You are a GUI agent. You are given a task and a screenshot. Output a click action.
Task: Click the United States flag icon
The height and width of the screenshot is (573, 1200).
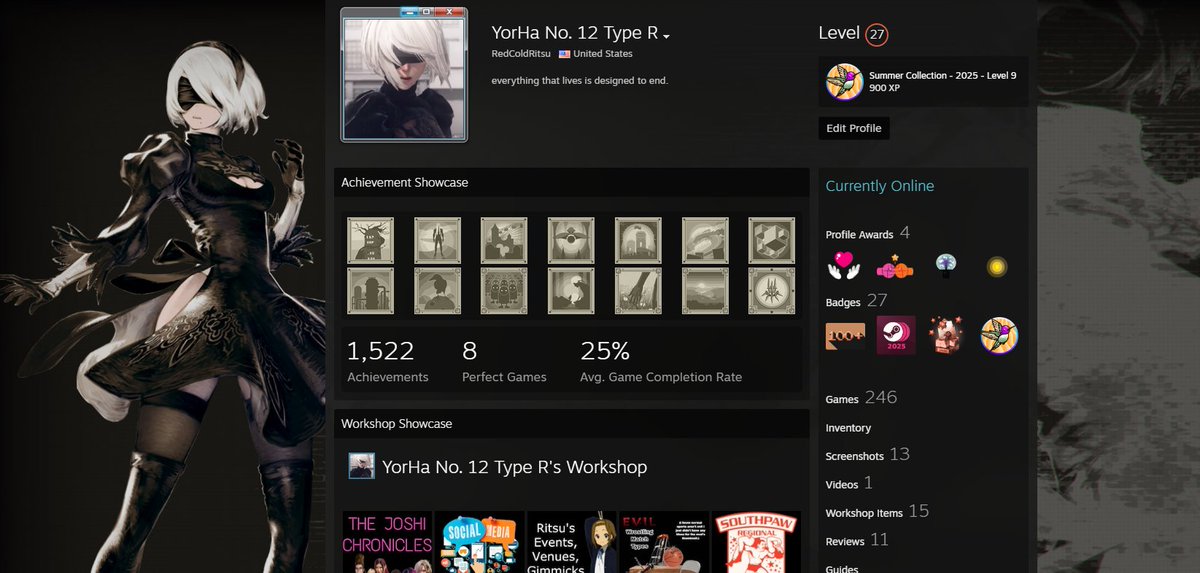564,54
